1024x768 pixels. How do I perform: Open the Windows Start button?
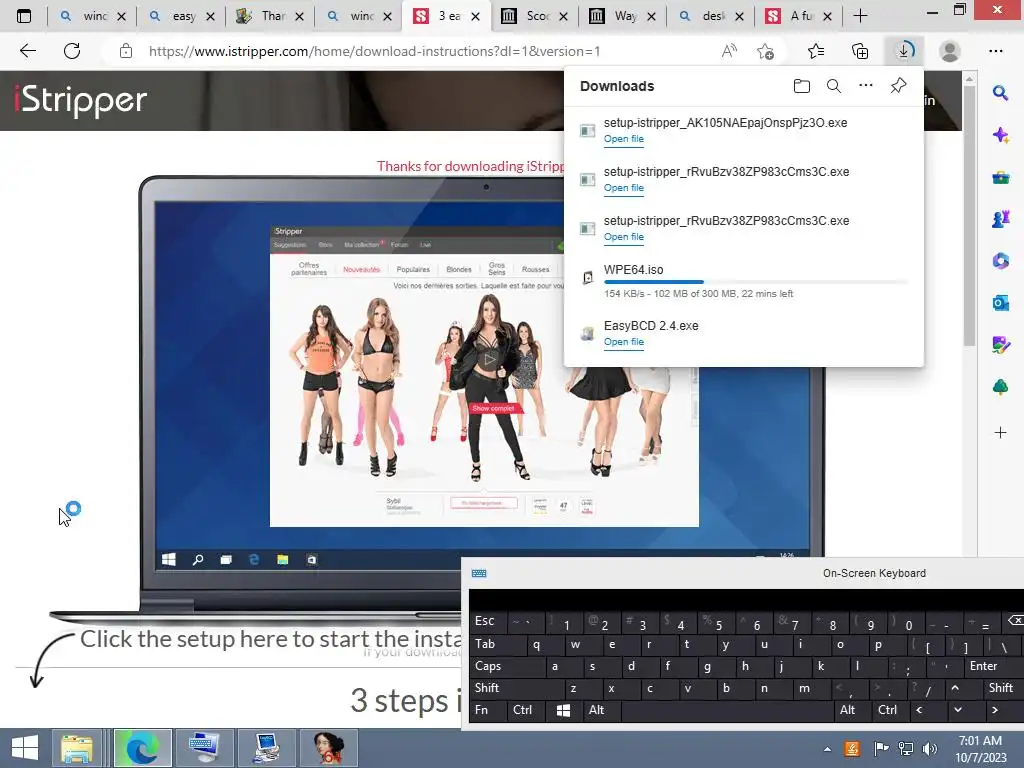(25, 748)
